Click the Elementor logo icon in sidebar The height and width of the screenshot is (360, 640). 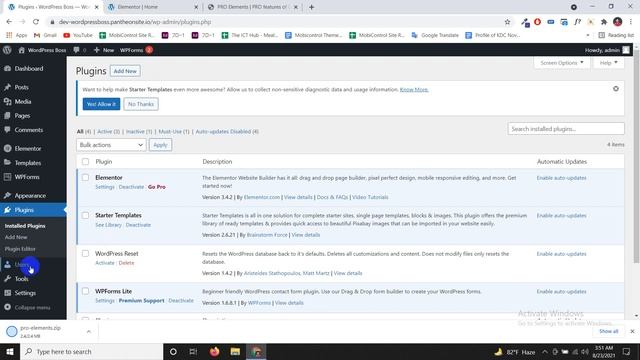click(7, 149)
